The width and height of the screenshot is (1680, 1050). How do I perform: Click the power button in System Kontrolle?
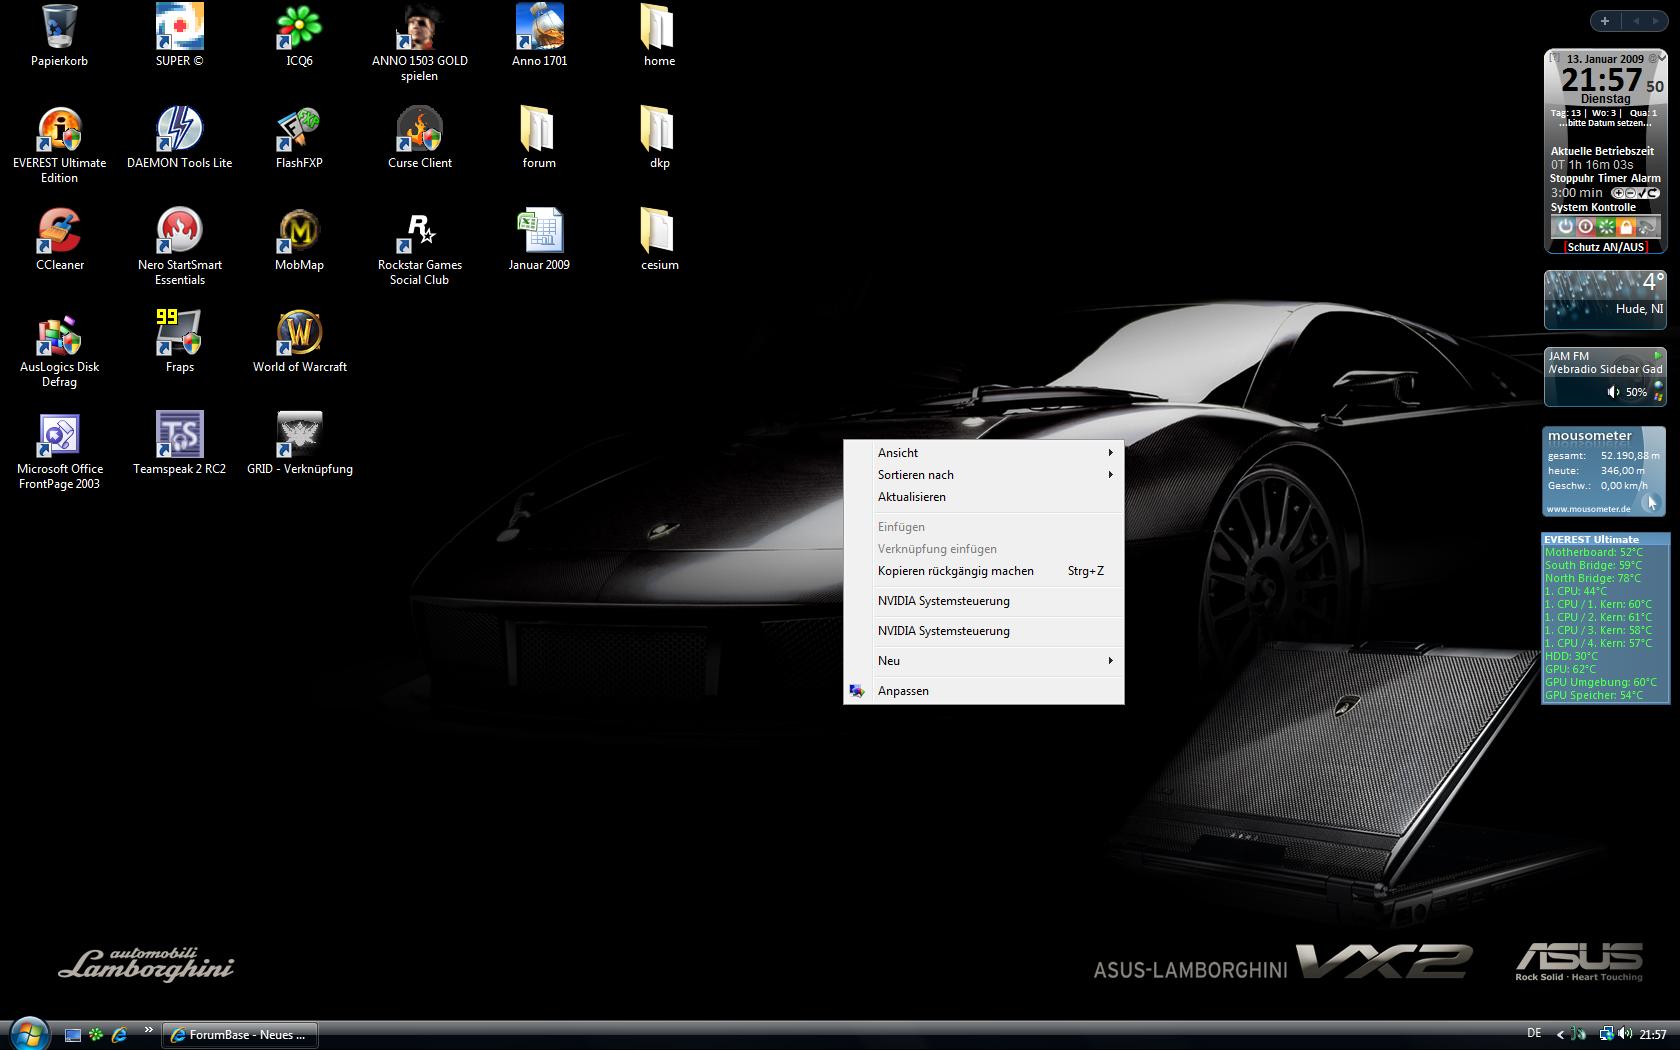click(1566, 227)
